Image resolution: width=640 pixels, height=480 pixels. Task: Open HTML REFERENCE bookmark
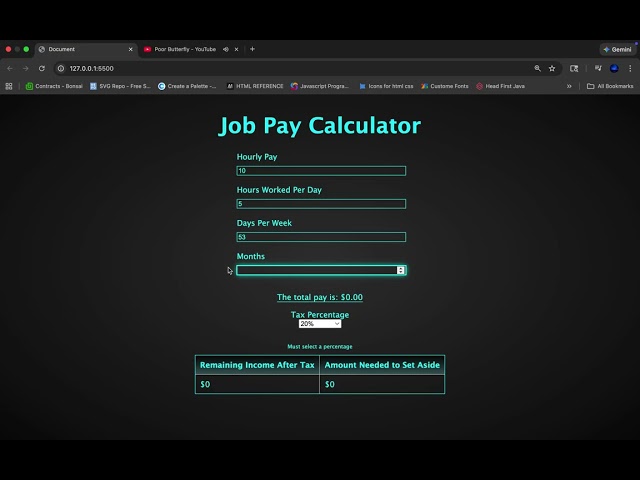[255, 86]
